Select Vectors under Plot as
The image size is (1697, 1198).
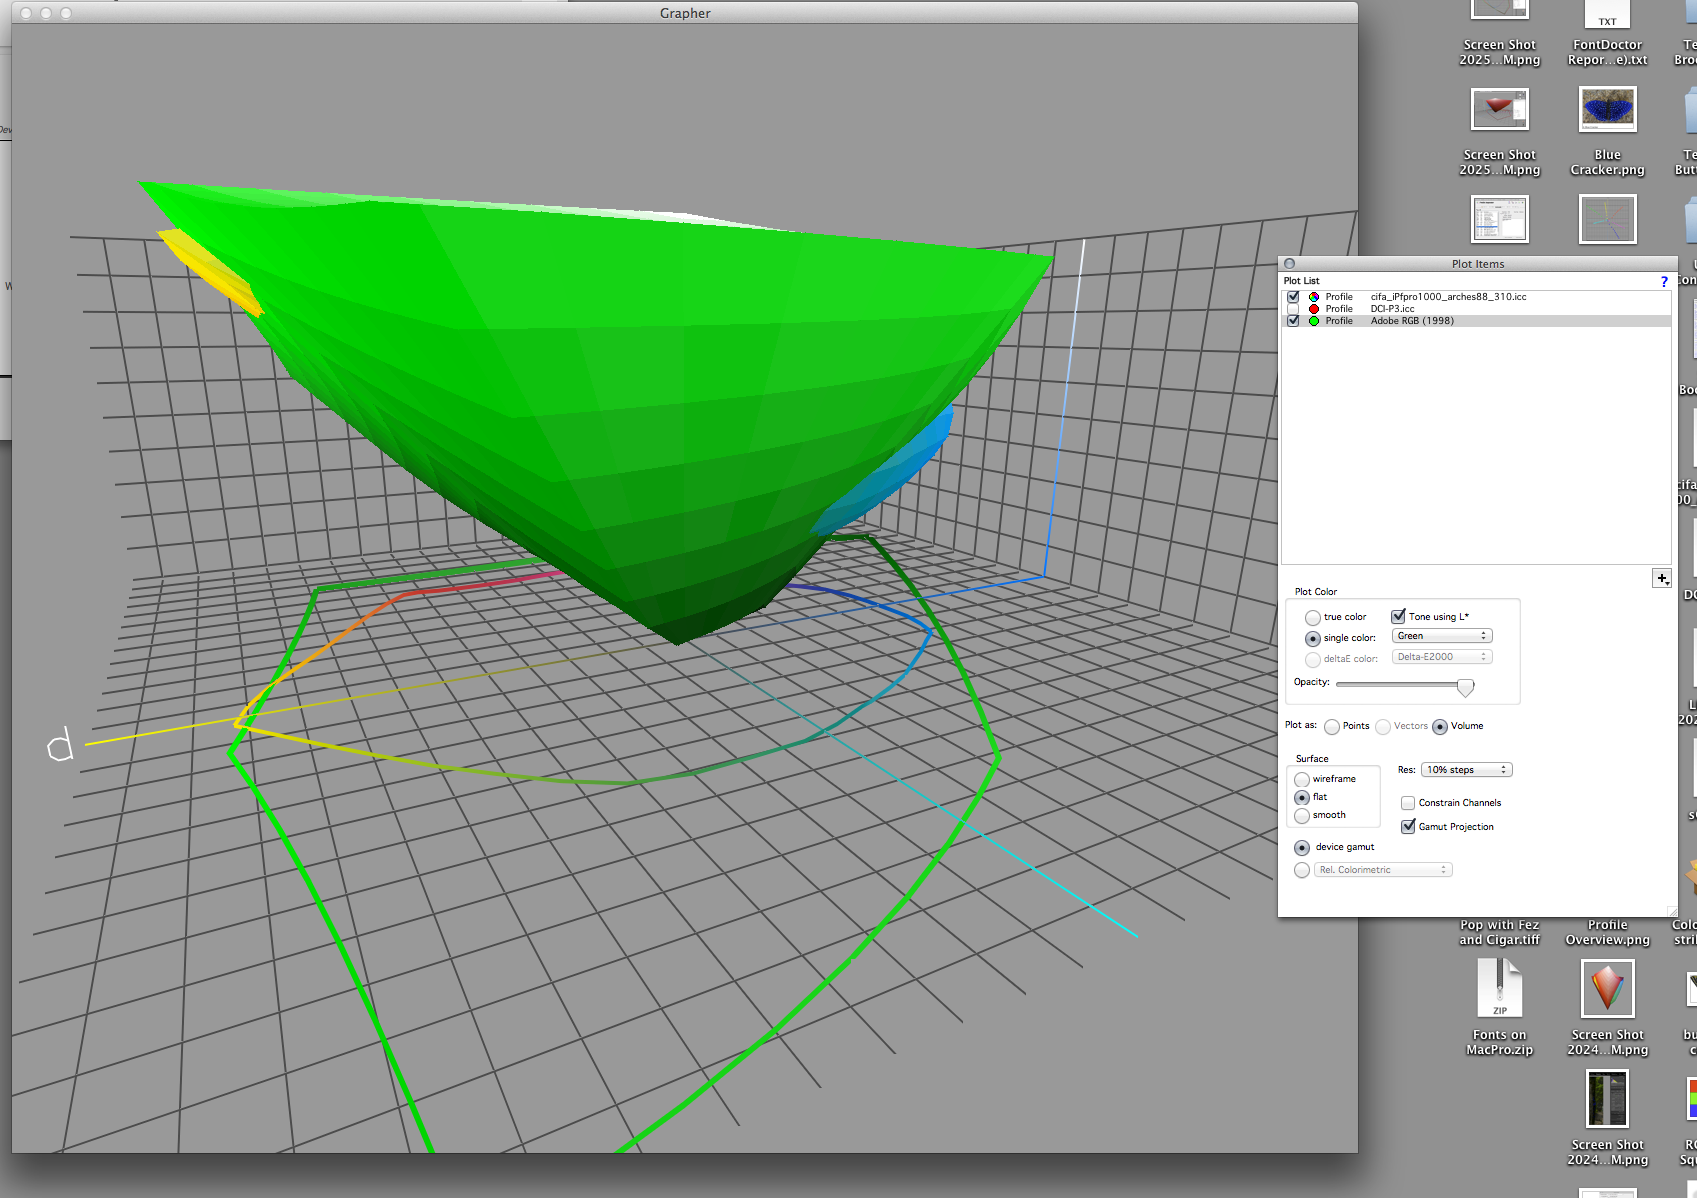point(1383,727)
